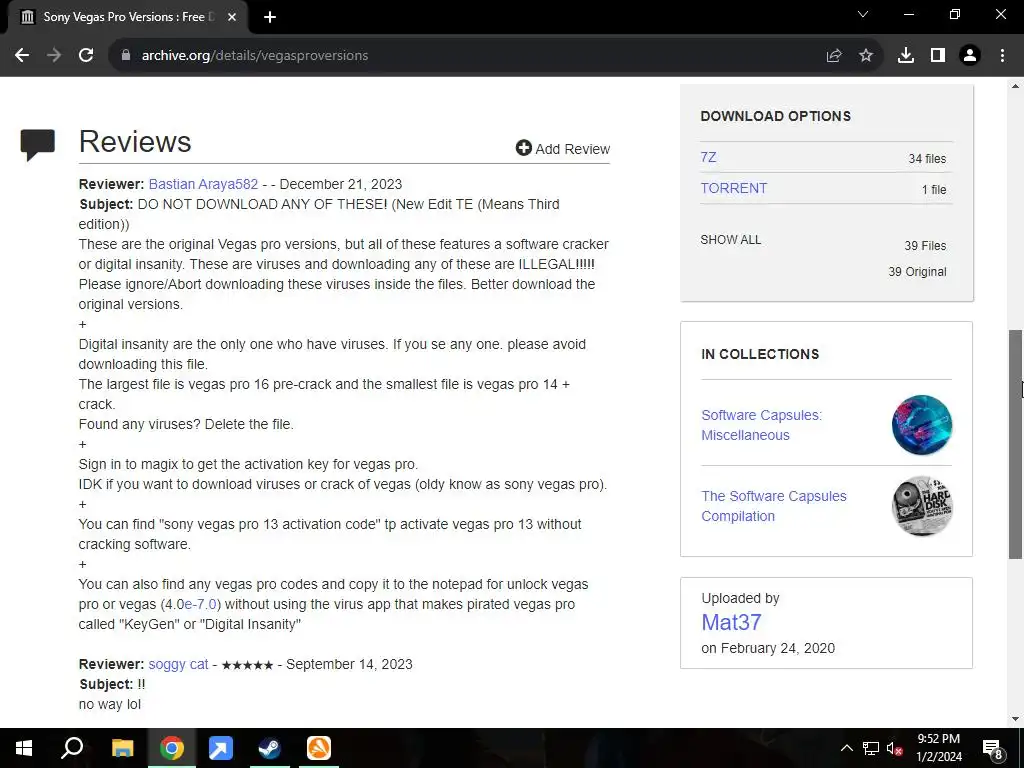1024x768 pixels.
Task: Open reviewer soggy cat profile
Action: pyautogui.click(x=178, y=664)
